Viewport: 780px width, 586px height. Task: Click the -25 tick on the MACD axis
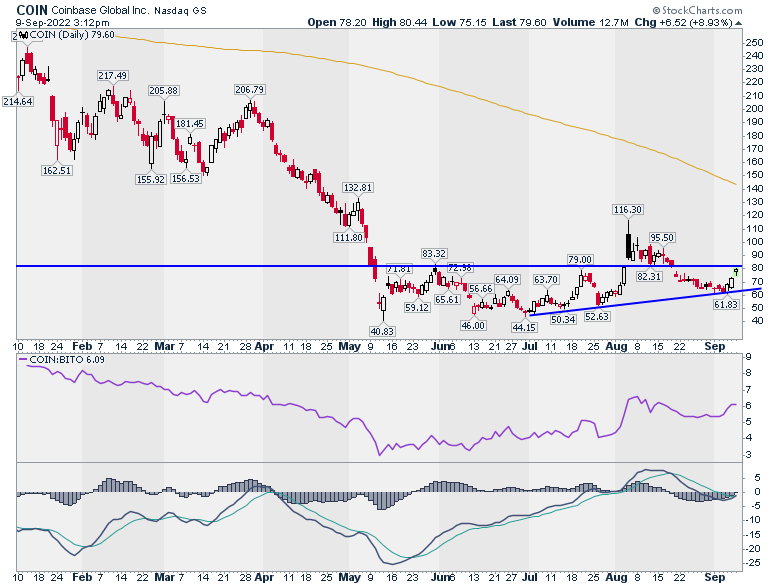[x=752, y=563]
